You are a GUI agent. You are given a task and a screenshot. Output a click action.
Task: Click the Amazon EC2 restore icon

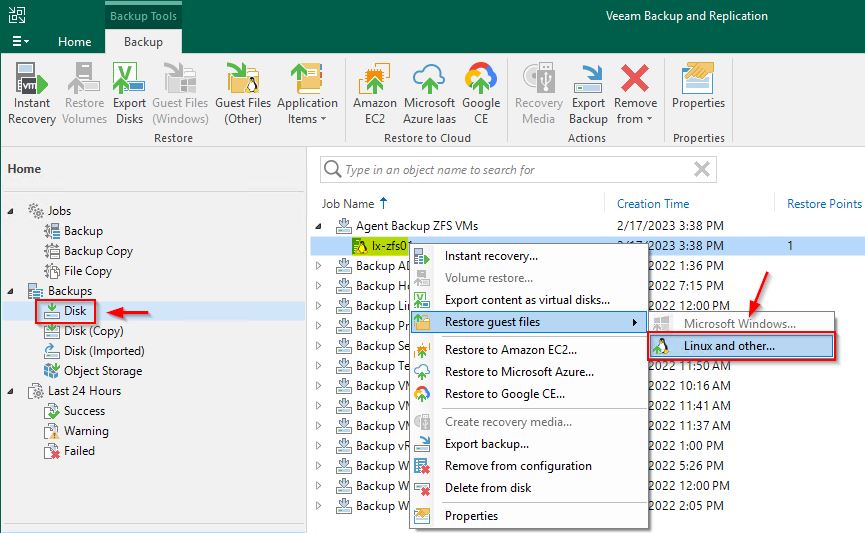point(375,94)
